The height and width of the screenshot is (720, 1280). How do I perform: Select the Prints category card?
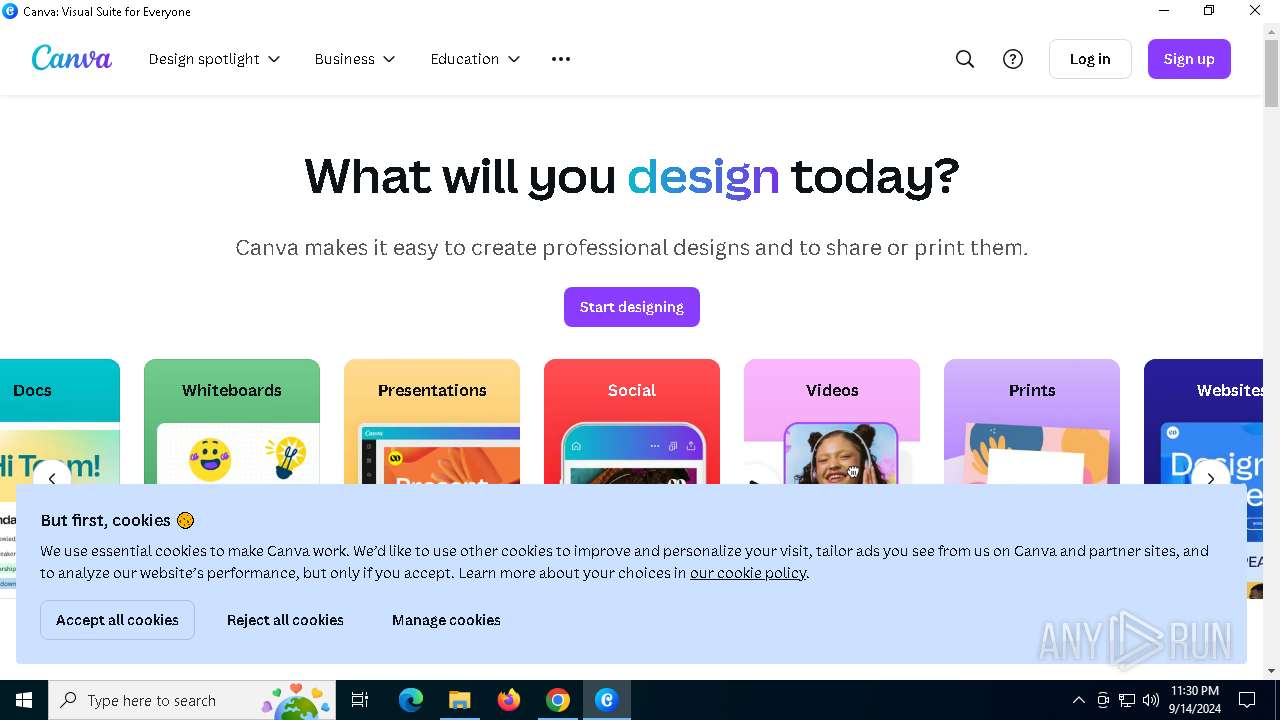tap(1032, 422)
